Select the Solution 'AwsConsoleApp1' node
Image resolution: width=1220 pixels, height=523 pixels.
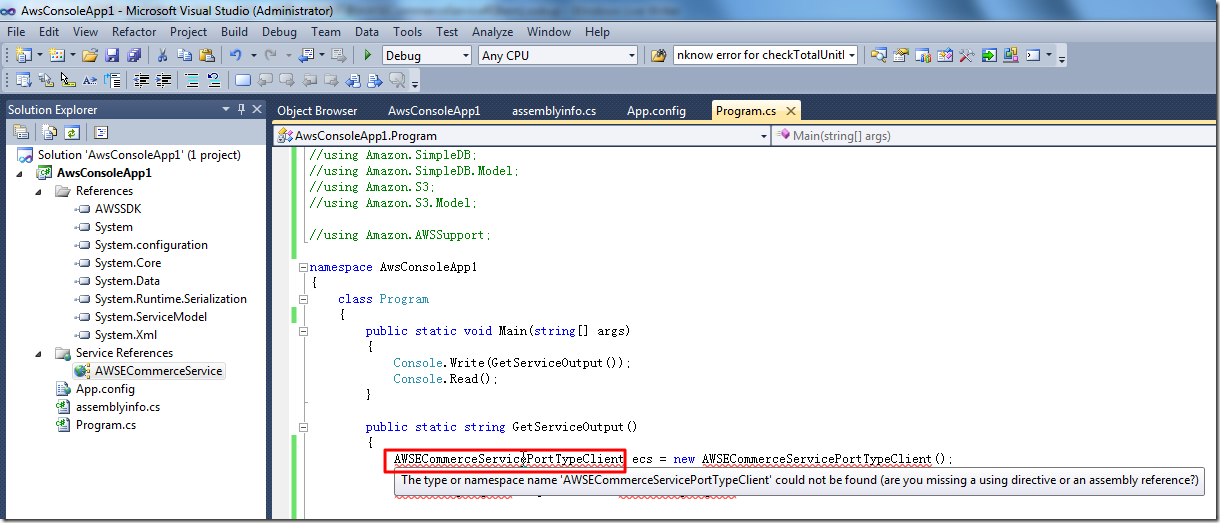click(138, 155)
